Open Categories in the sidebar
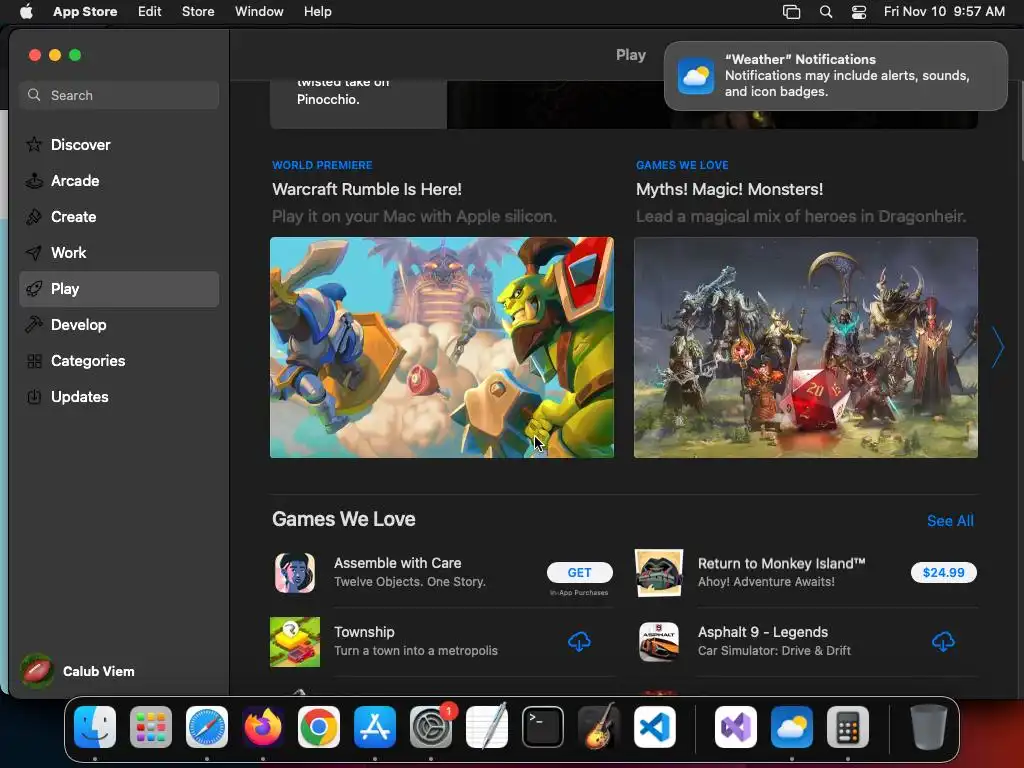1024x768 pixels. tap(119, 360)
